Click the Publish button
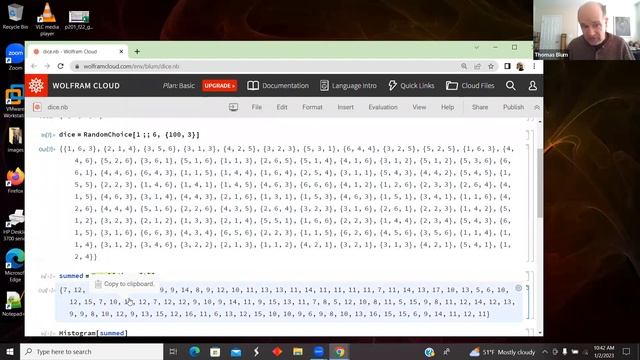Viewport: 640px width, 360px height. (513, 107)
